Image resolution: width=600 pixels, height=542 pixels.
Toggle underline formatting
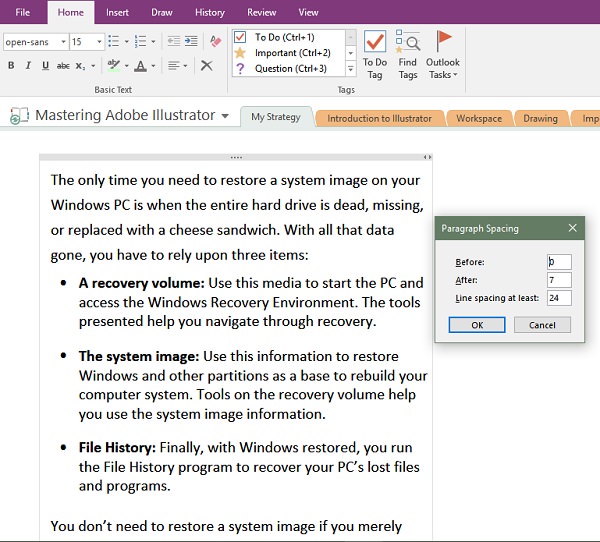[x=45, y=65]
